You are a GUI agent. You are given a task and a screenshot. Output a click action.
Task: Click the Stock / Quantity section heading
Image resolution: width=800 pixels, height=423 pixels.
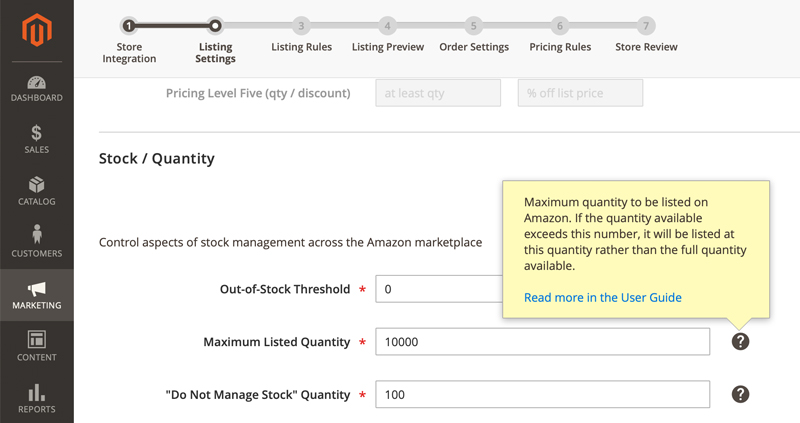pyautogui.click(x=157, y=159)
